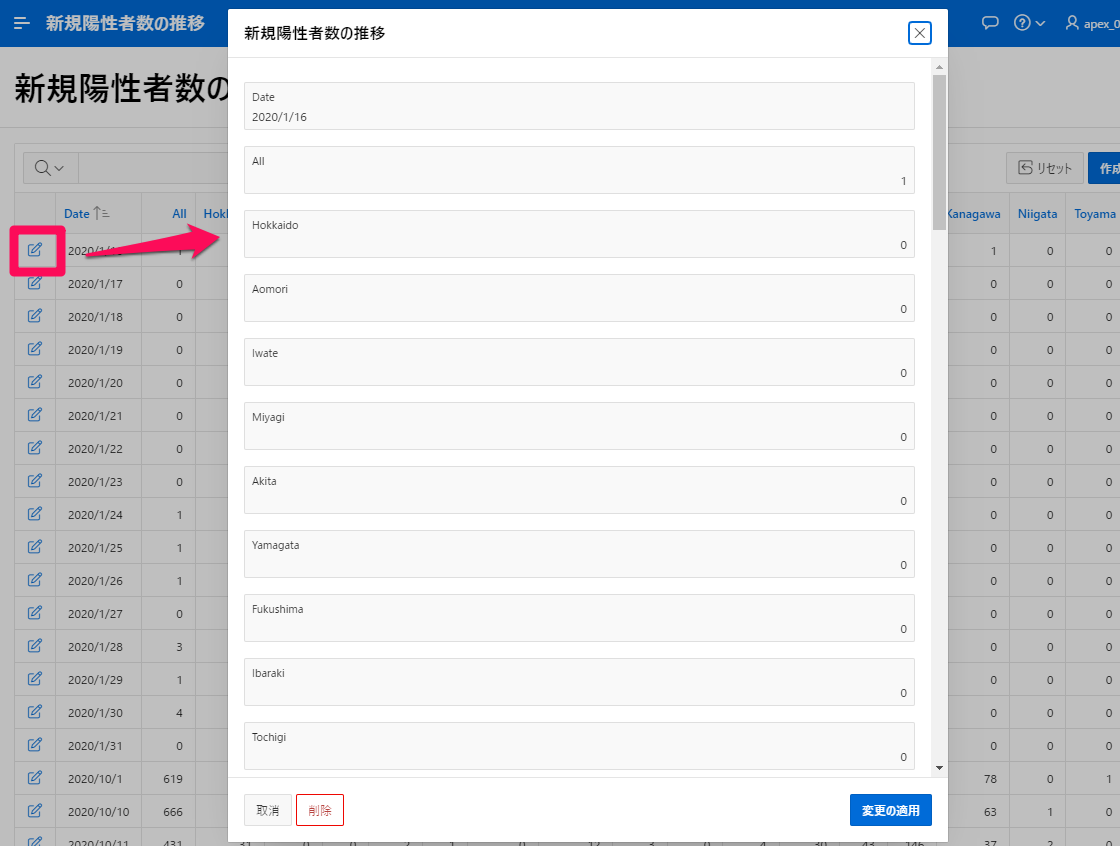Screen dimensions: 1120x846
Task: Edit the row dated 2020/1/28
Action: [x=34, y=646]
